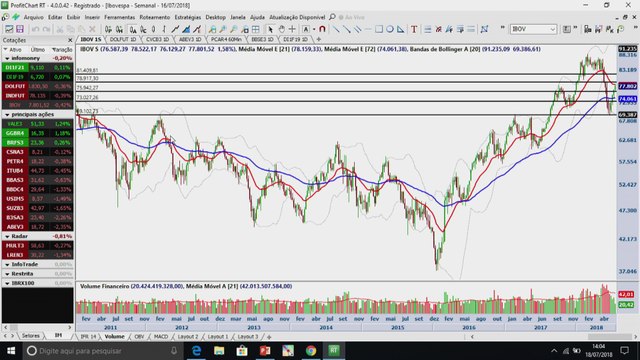
Task: Switch to area chart style icon
Action: [186, 29]
